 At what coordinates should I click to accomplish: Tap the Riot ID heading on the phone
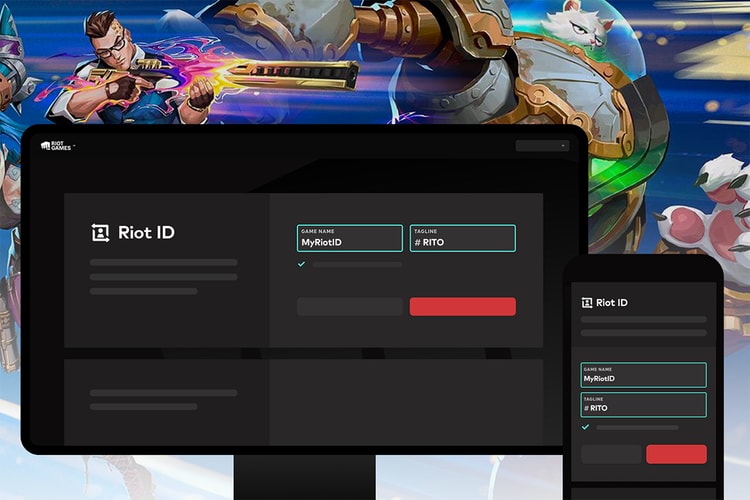click(x=611, y=302)
